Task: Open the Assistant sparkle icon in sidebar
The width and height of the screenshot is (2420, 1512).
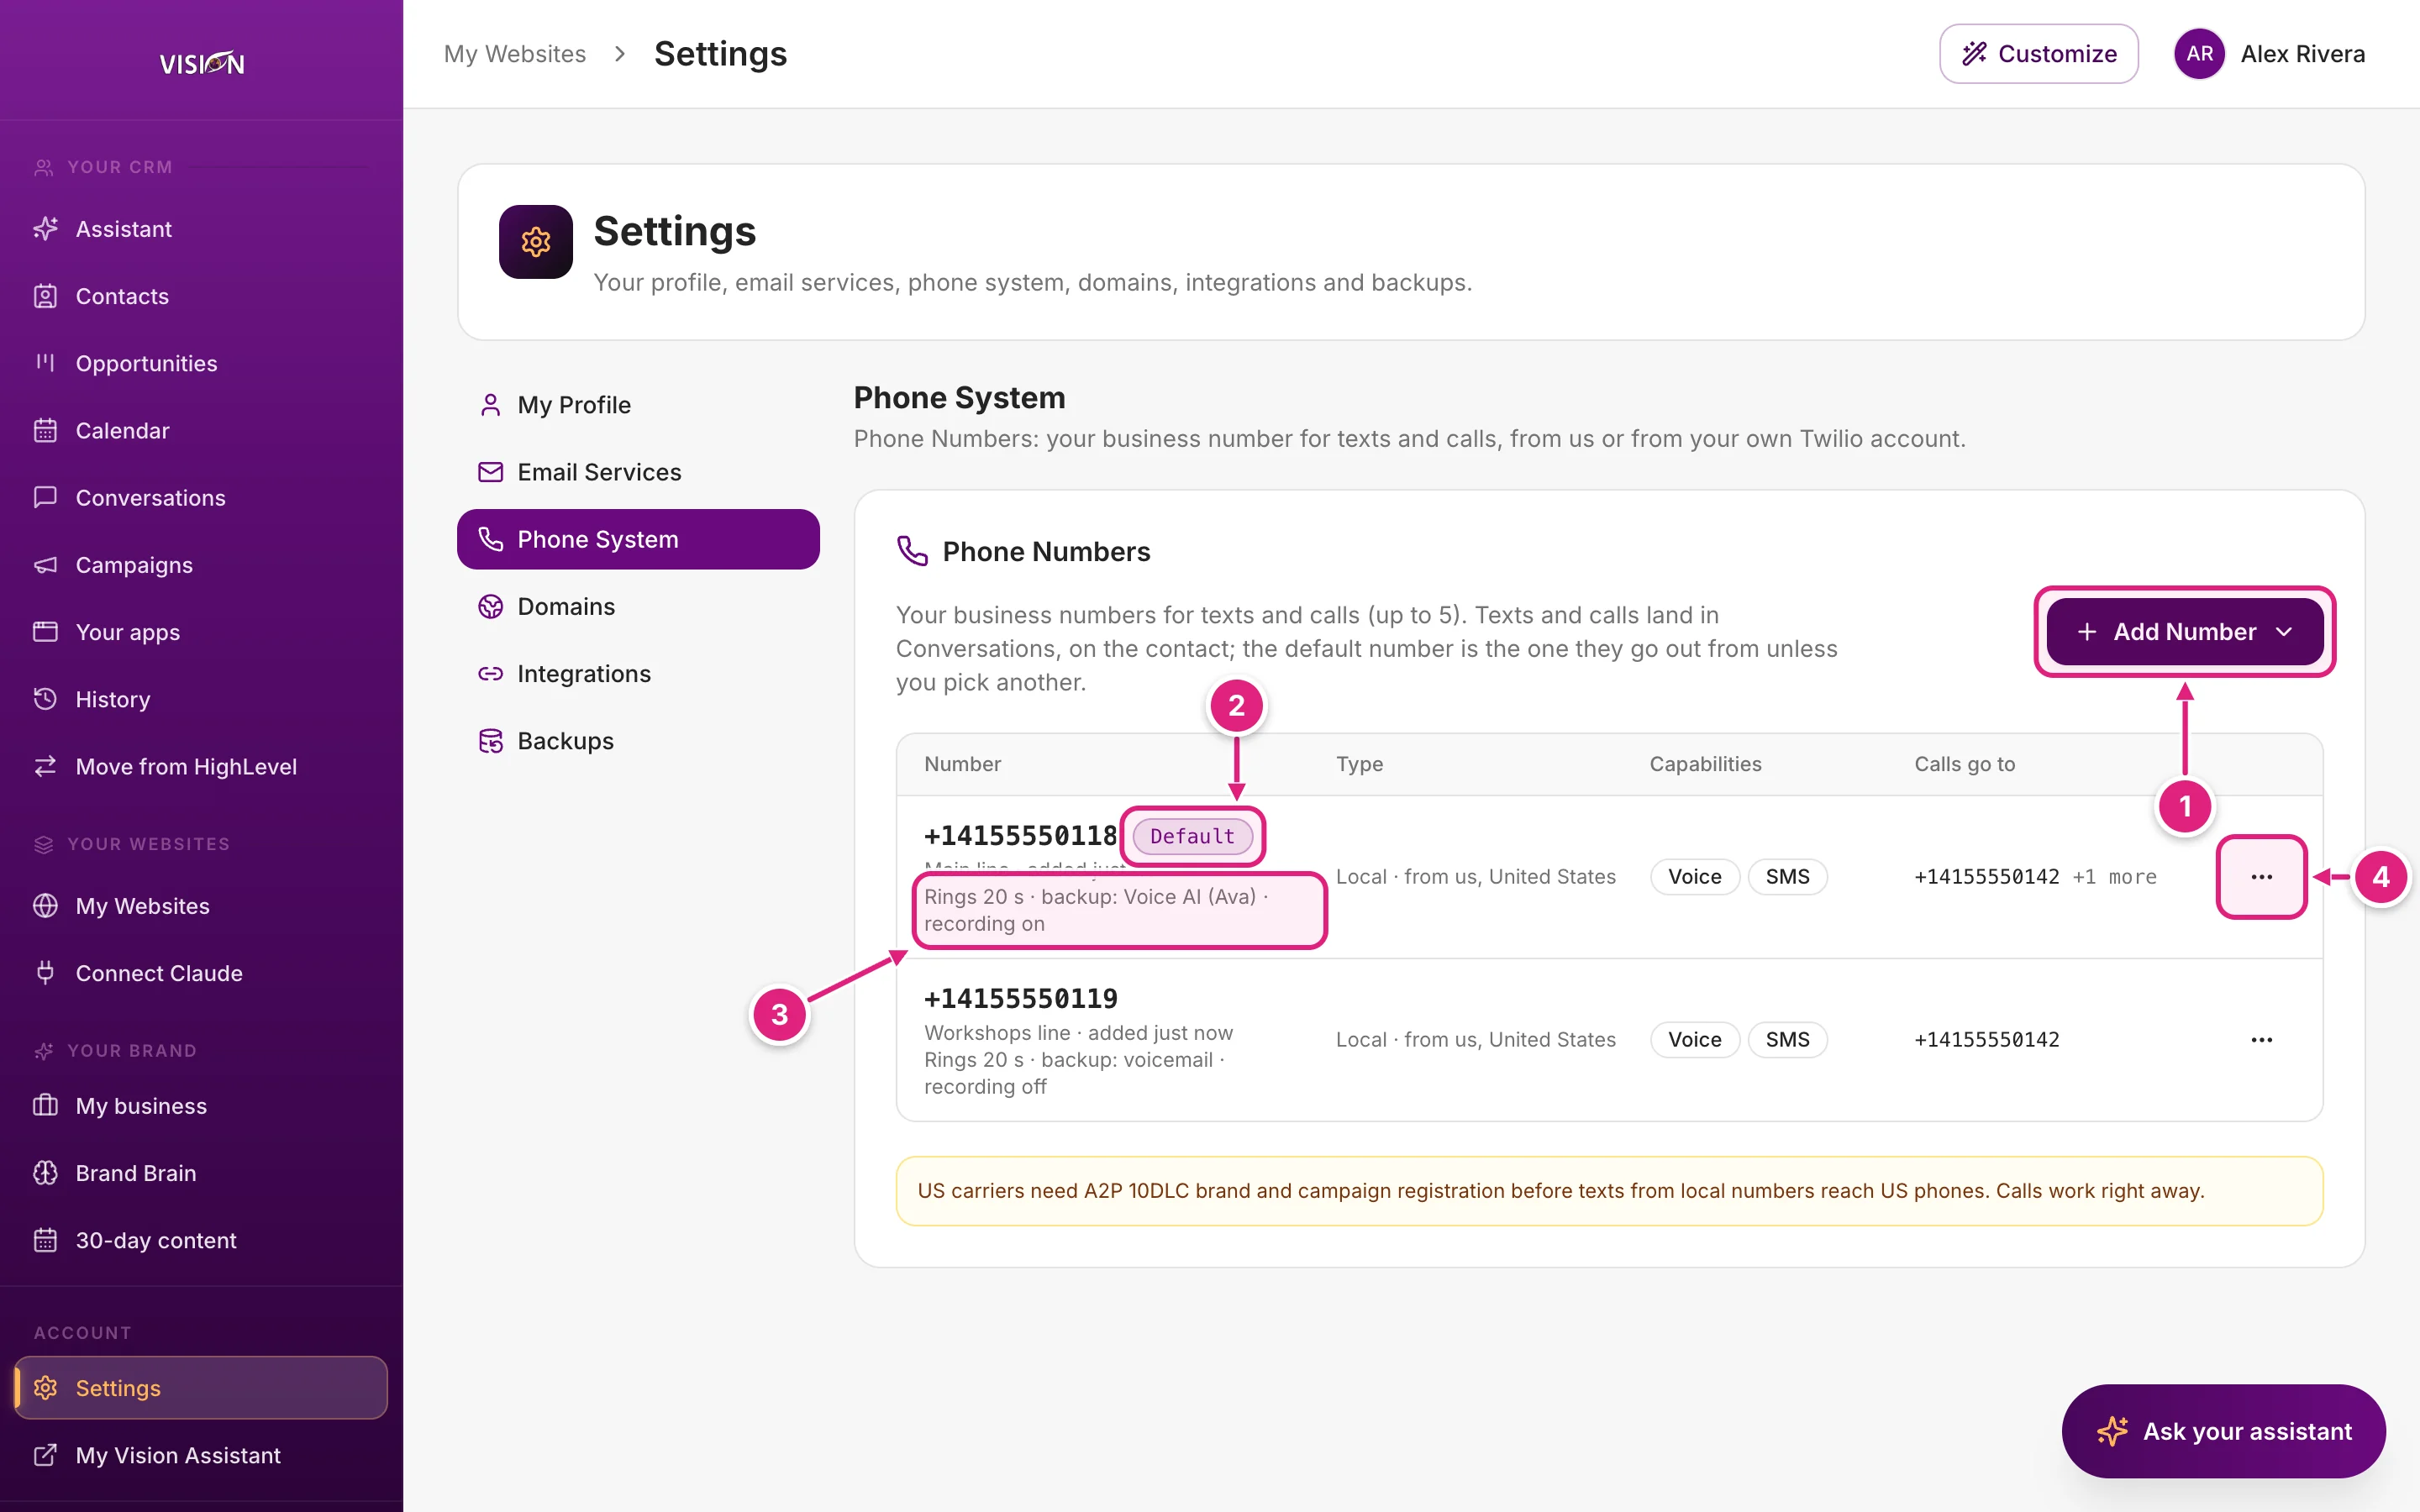Action: click(45, 229)
